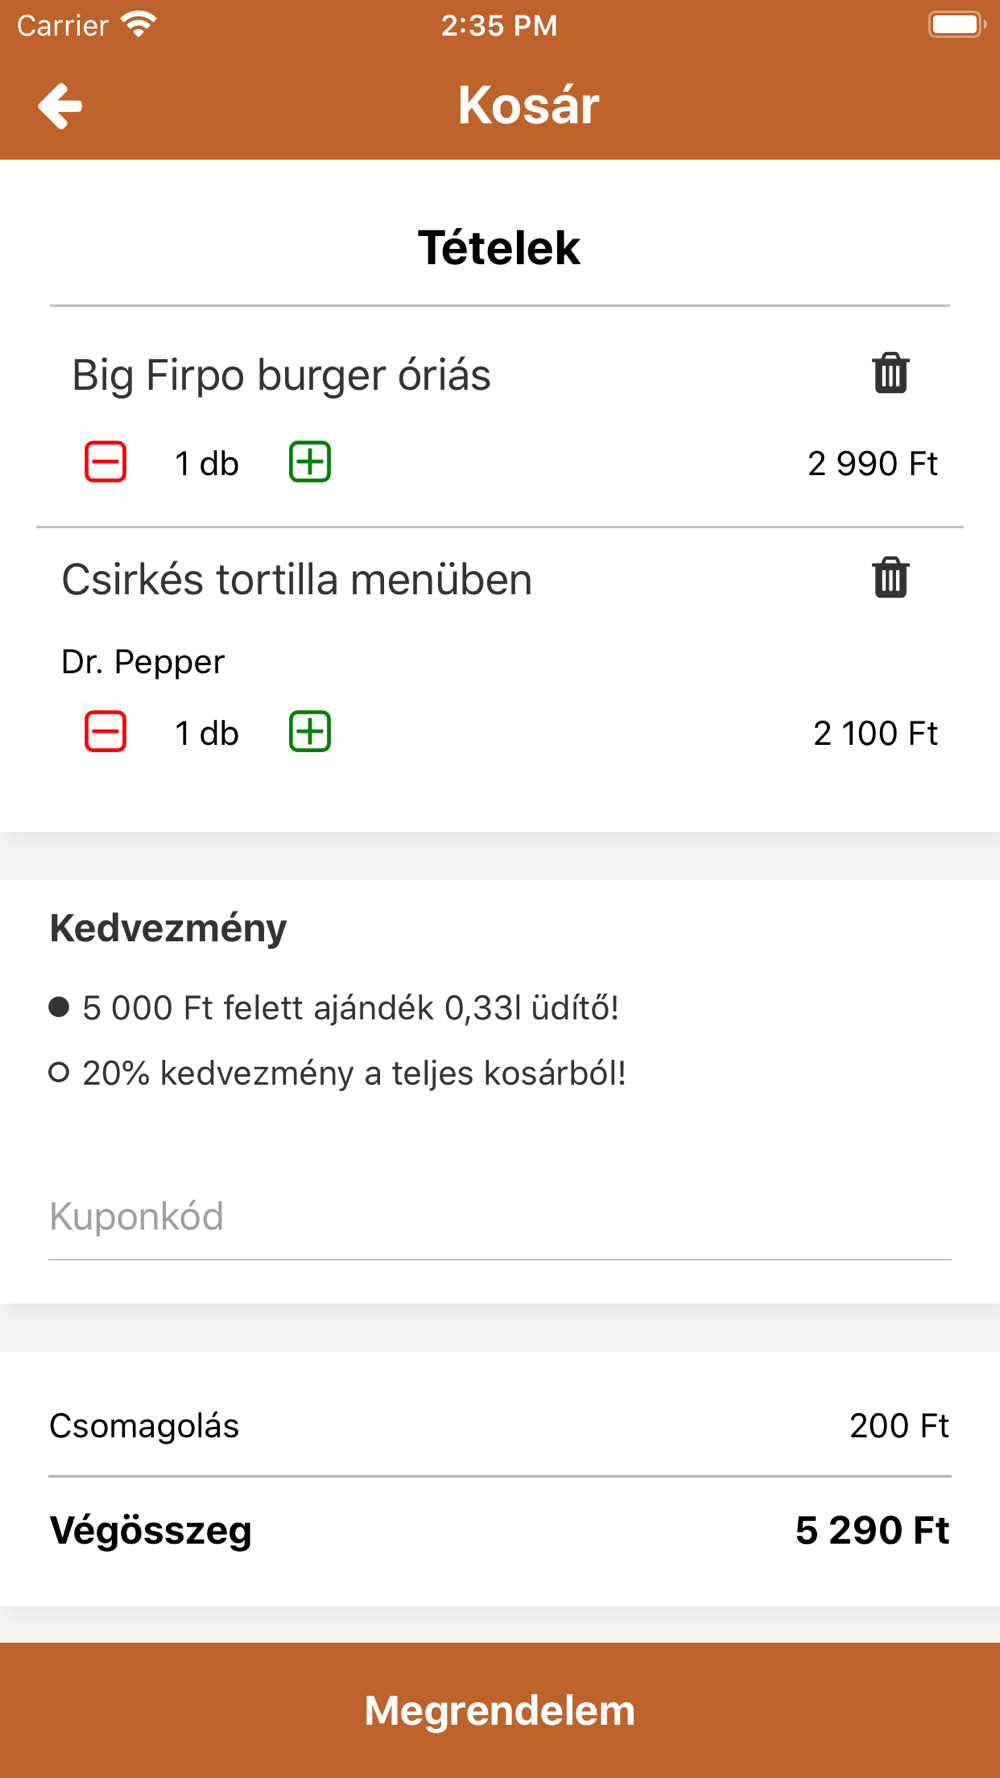Tap the 2 990 Ft burger price

pyautogui.click(x=872, y=464)
